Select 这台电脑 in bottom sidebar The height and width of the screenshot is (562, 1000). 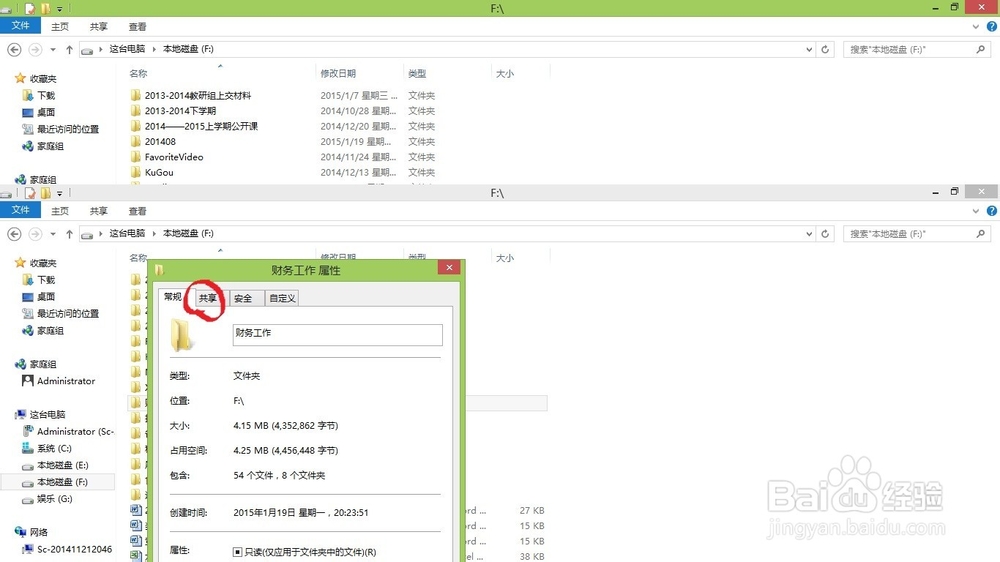click(x=47, y=414)
